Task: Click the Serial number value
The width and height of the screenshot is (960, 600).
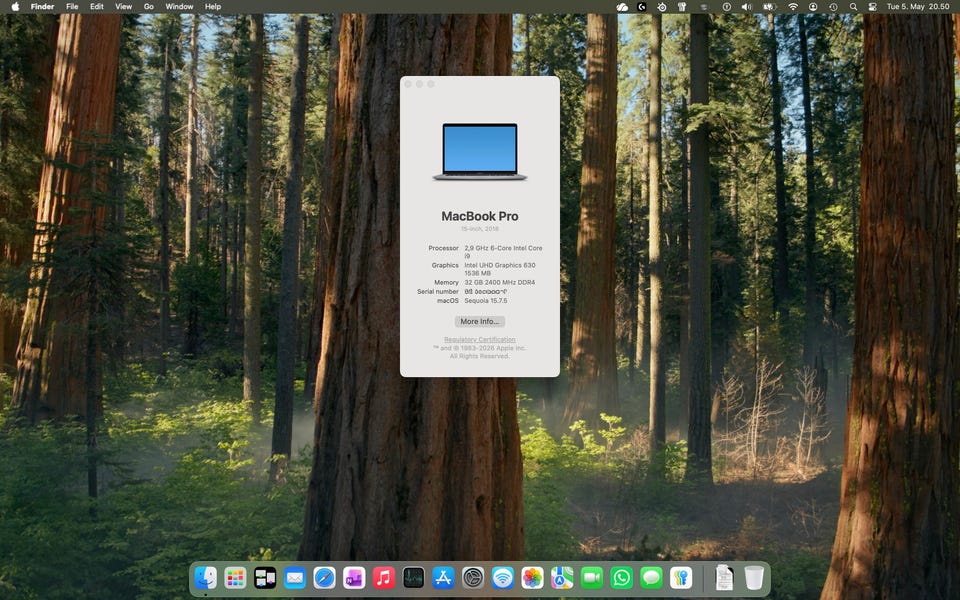Action: (x=486, y=292)
